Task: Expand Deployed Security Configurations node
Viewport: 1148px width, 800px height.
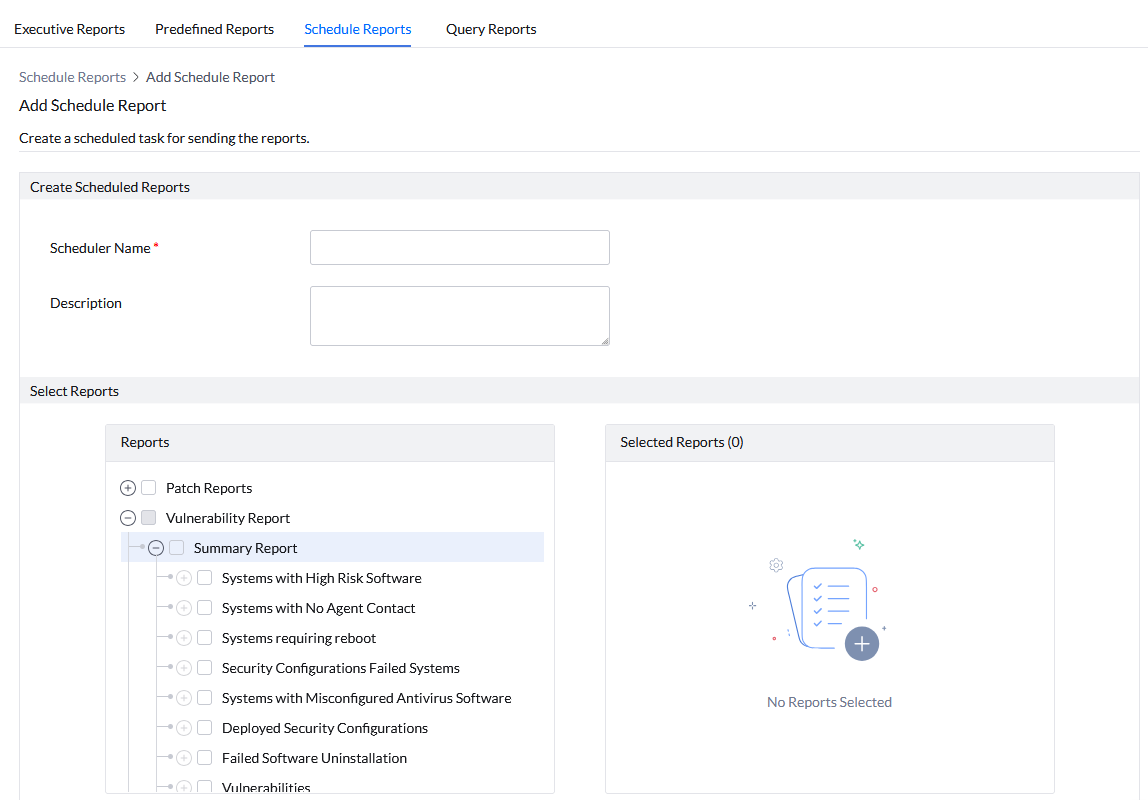Action: pyautogui.click(x=183, y=727)
